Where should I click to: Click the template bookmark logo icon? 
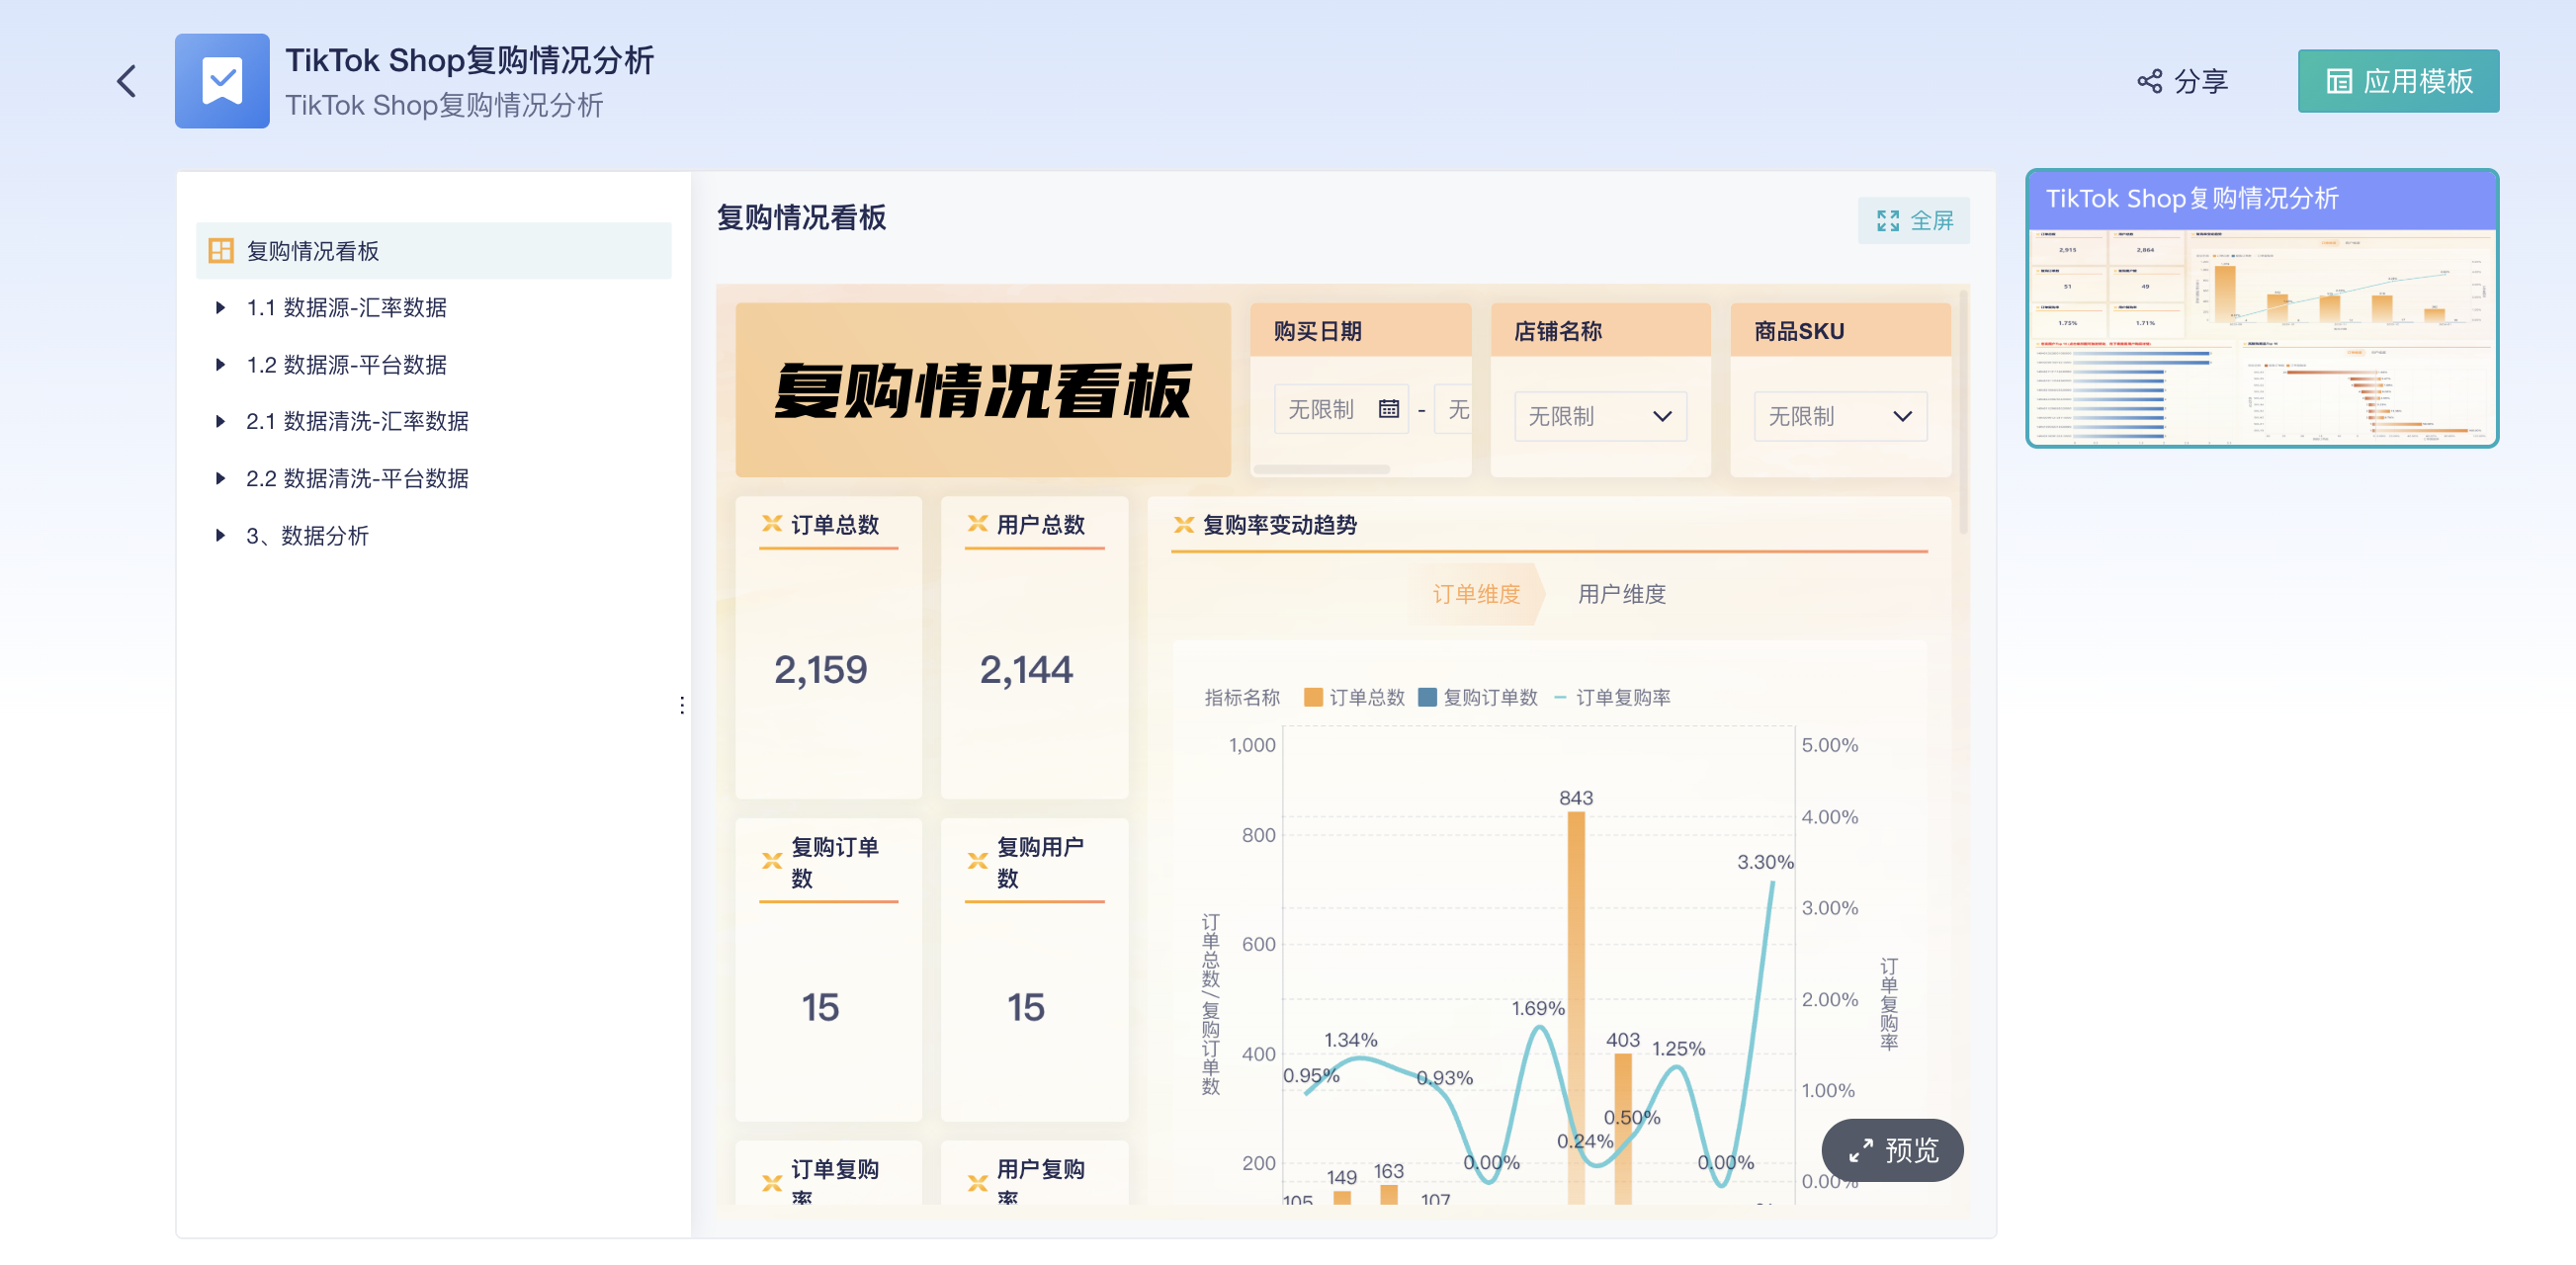(x=221, y=81)
